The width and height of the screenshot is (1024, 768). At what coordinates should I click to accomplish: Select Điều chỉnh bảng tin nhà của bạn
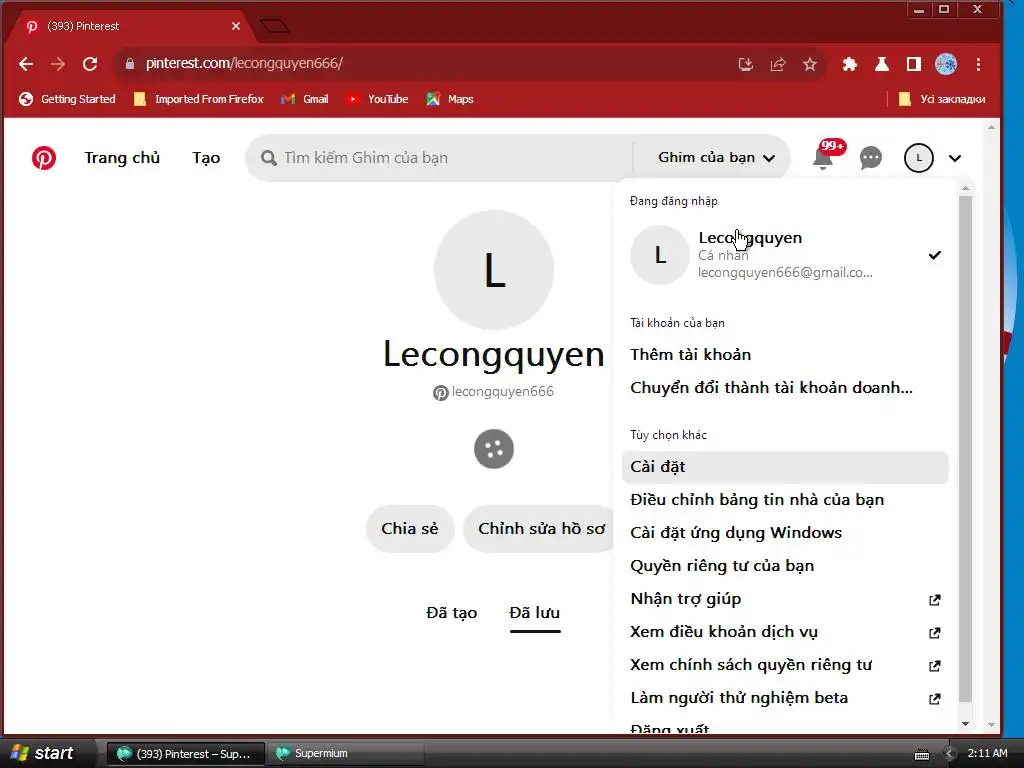tap(757, 500)
